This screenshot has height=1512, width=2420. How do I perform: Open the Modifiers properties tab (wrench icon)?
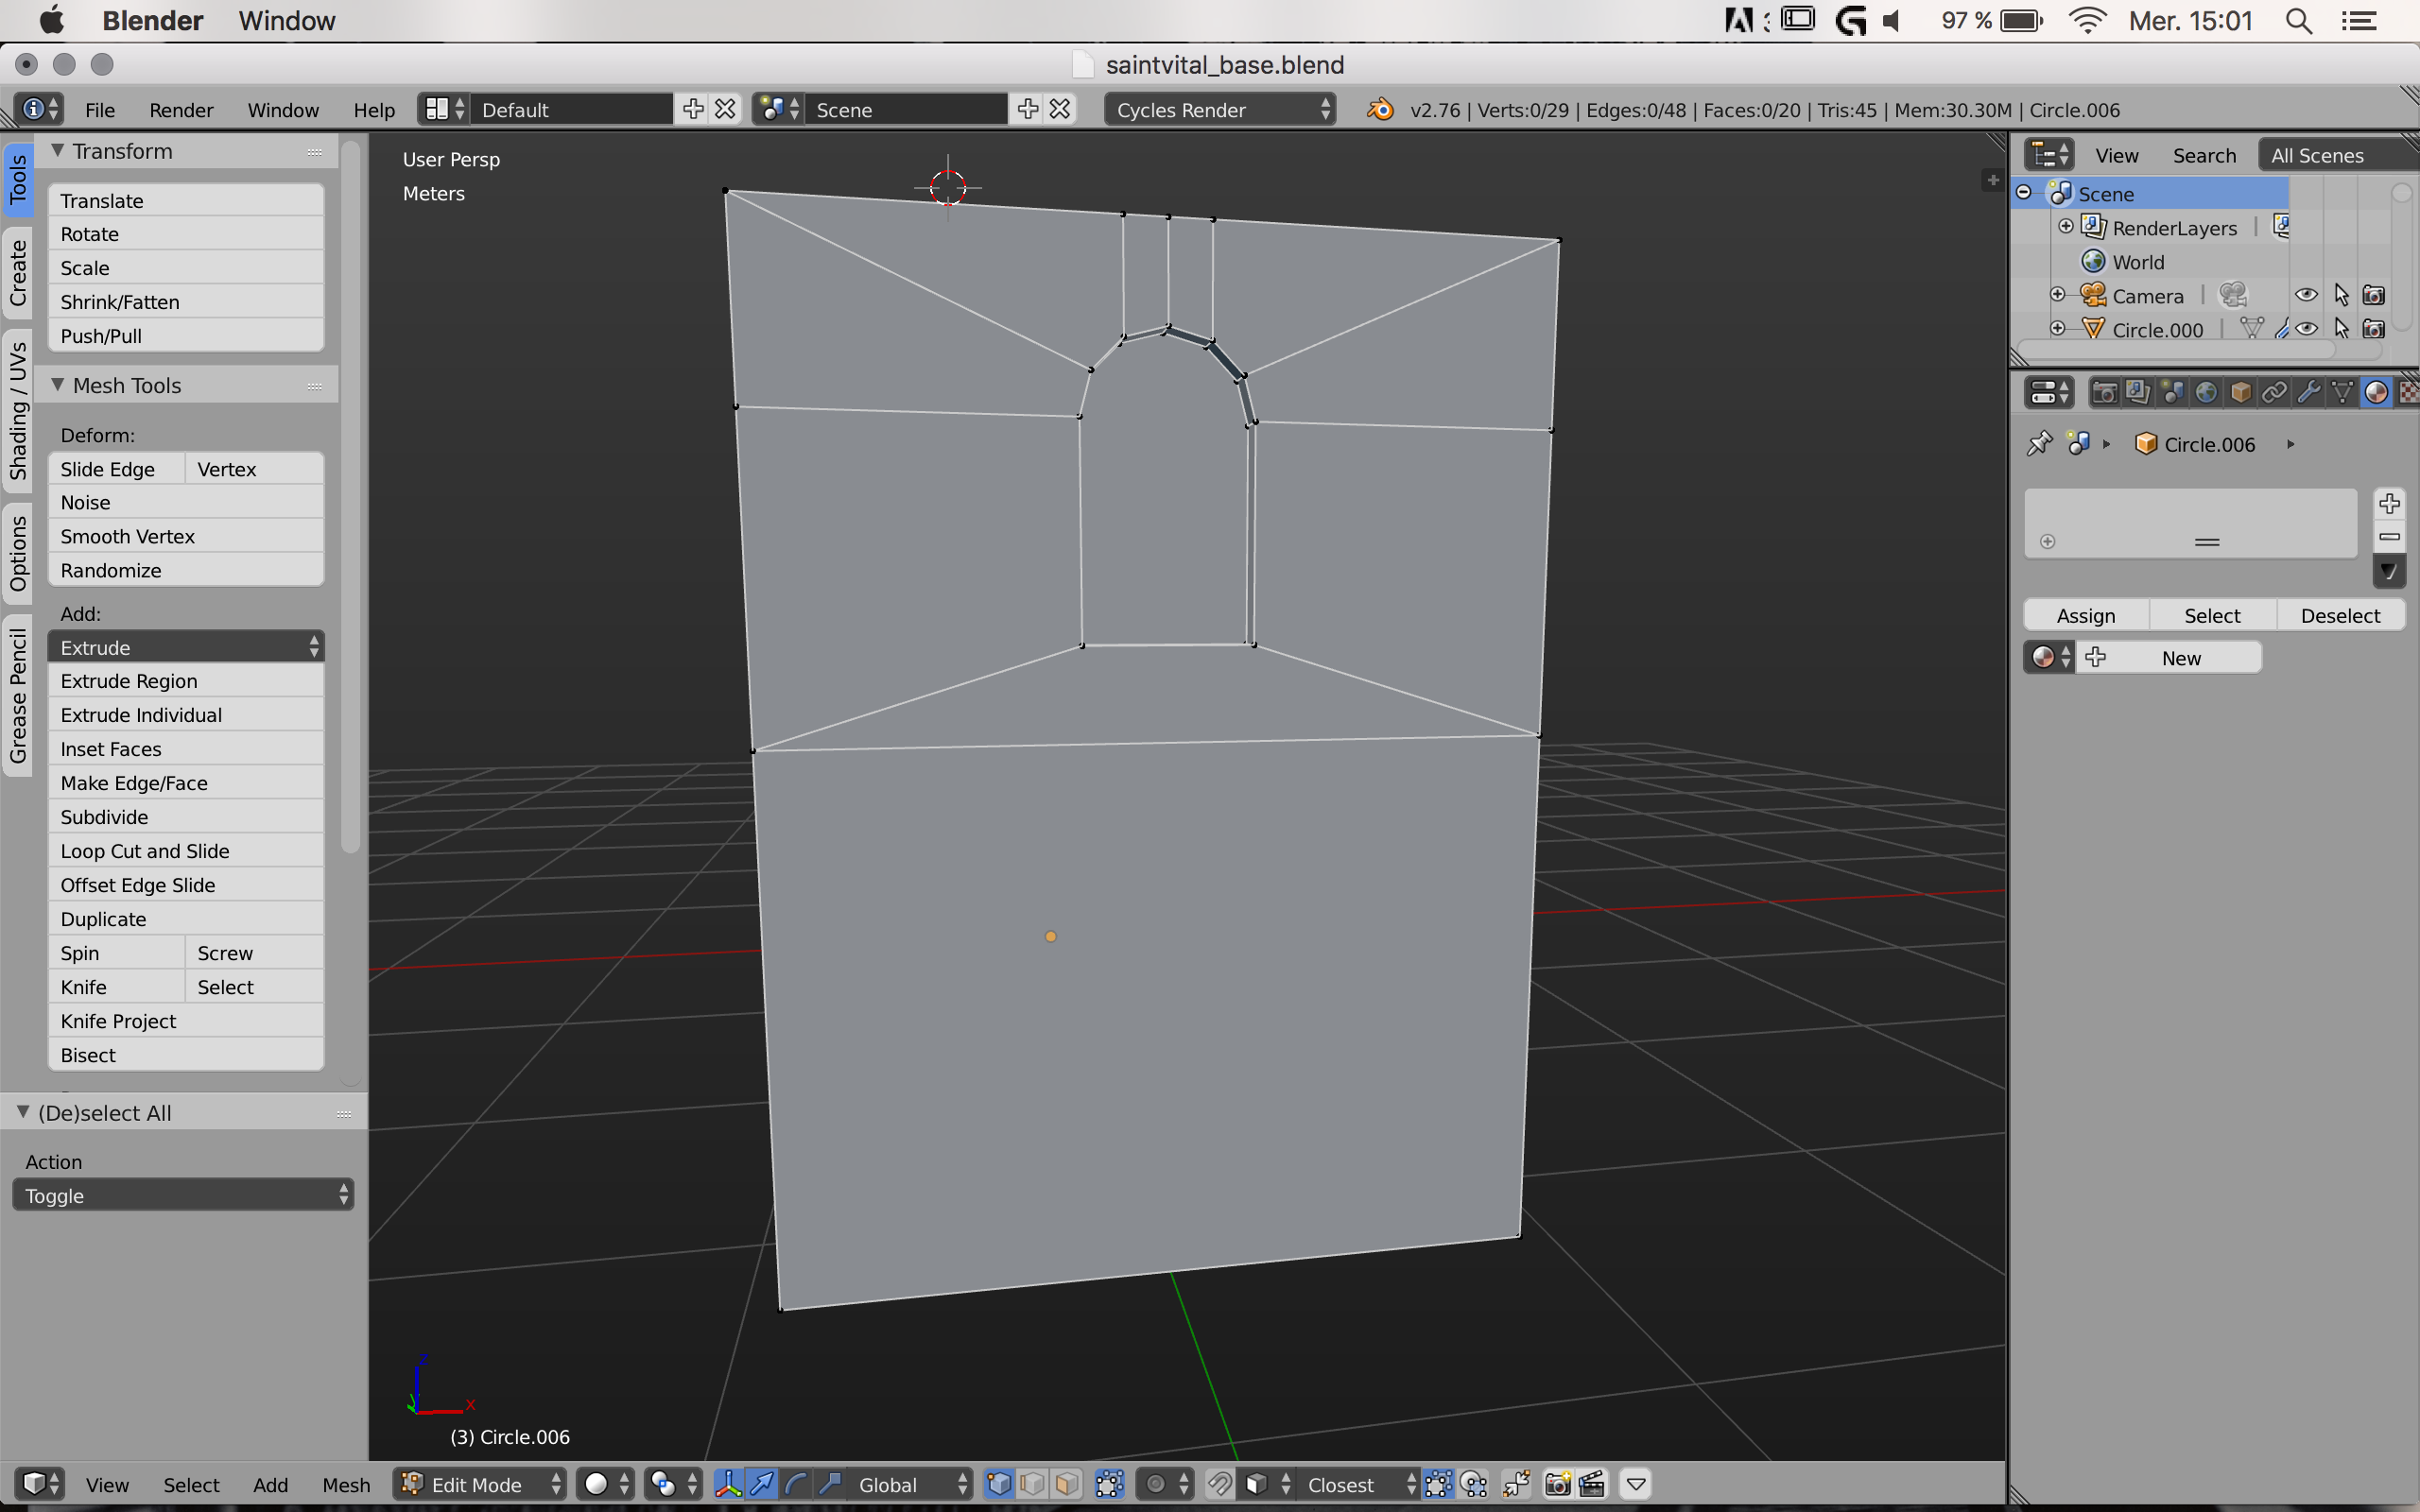coord(2308,392)
